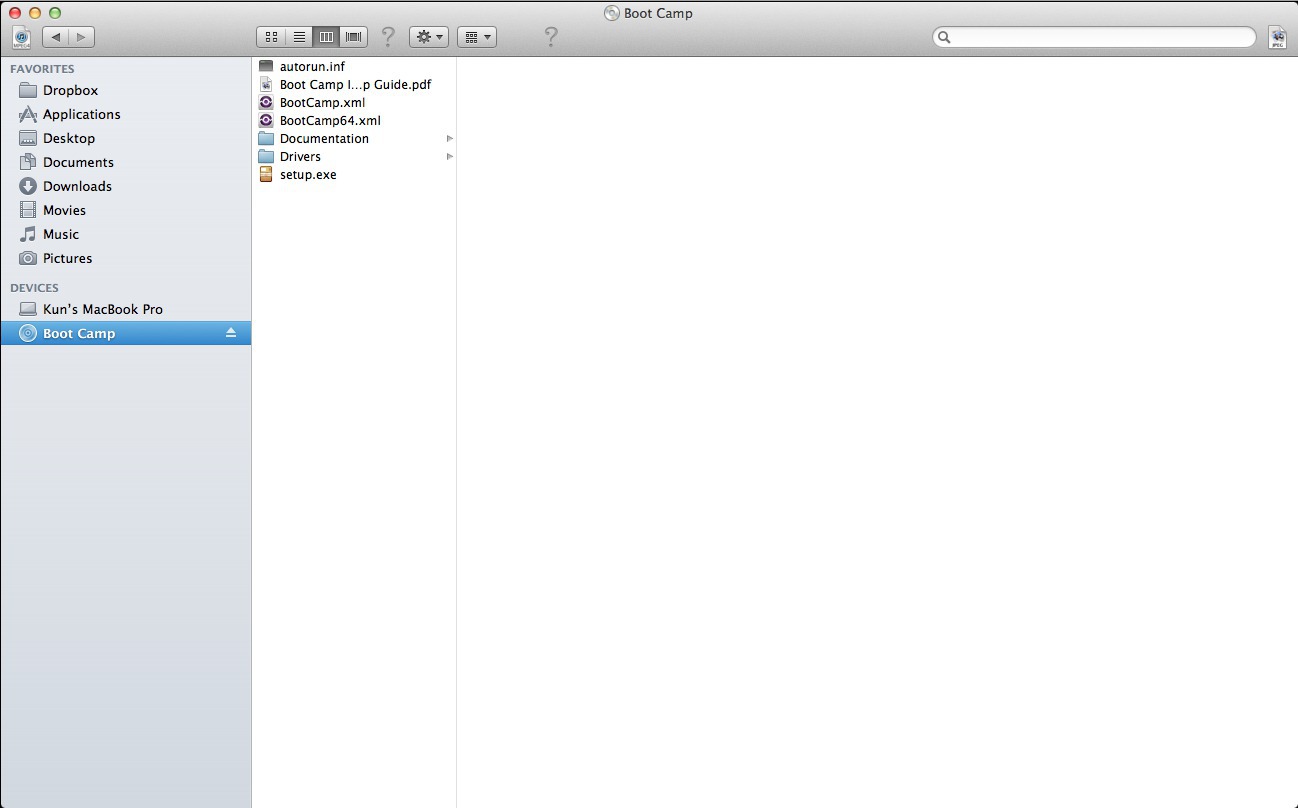Open the gear Action menu
The image size is (1298, 808).
429,37
